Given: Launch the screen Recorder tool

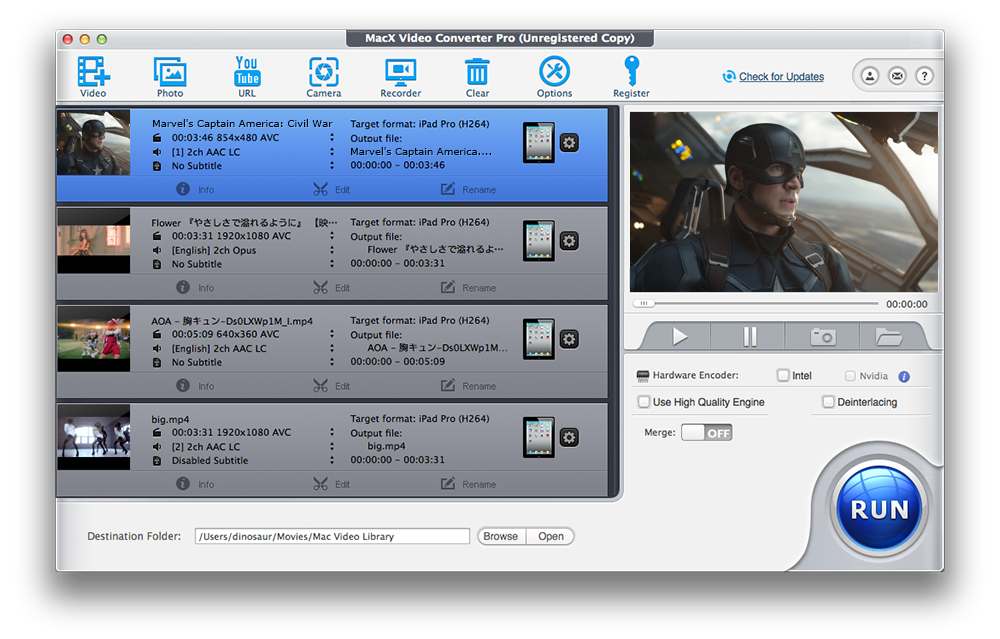Looking at the screenshot, I should coord(400,72).
